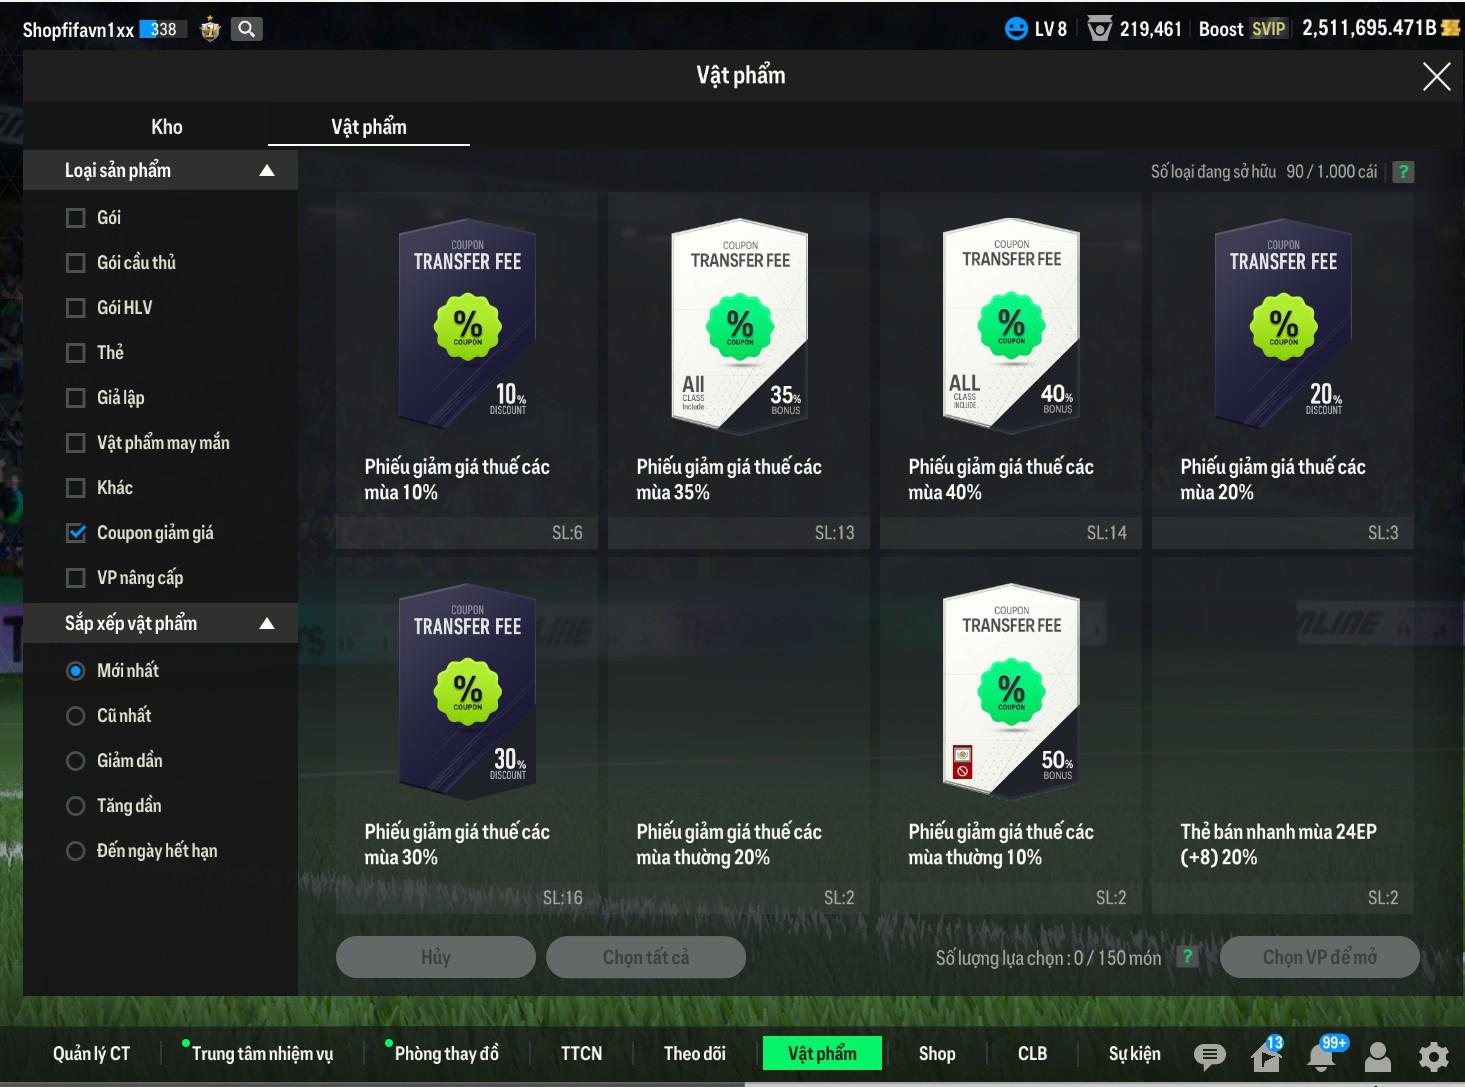
Task: Collapse the Loại sản phẩm section
Action: pyautogui.click(x=267, y=171)
